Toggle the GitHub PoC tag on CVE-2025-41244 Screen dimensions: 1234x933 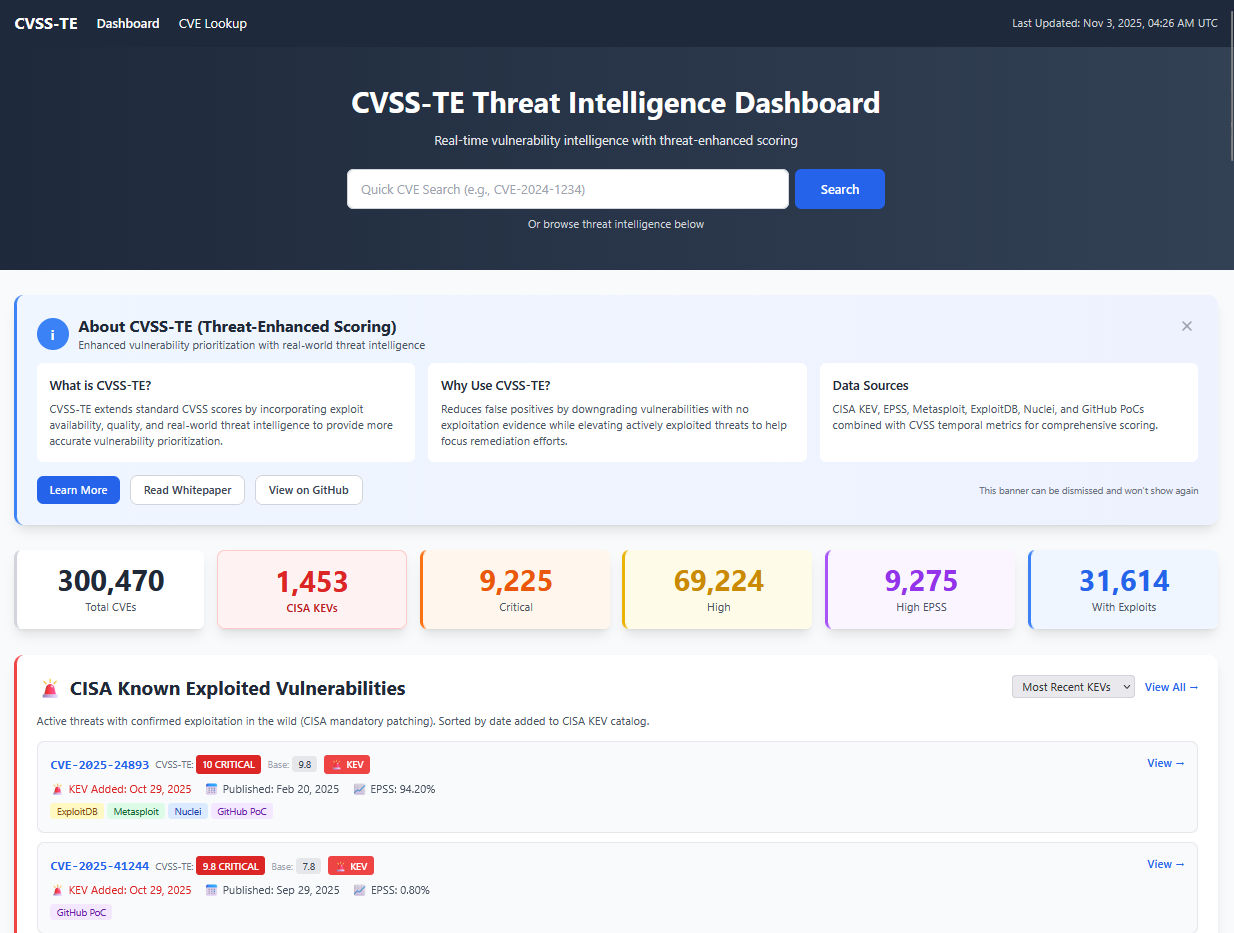80,912
